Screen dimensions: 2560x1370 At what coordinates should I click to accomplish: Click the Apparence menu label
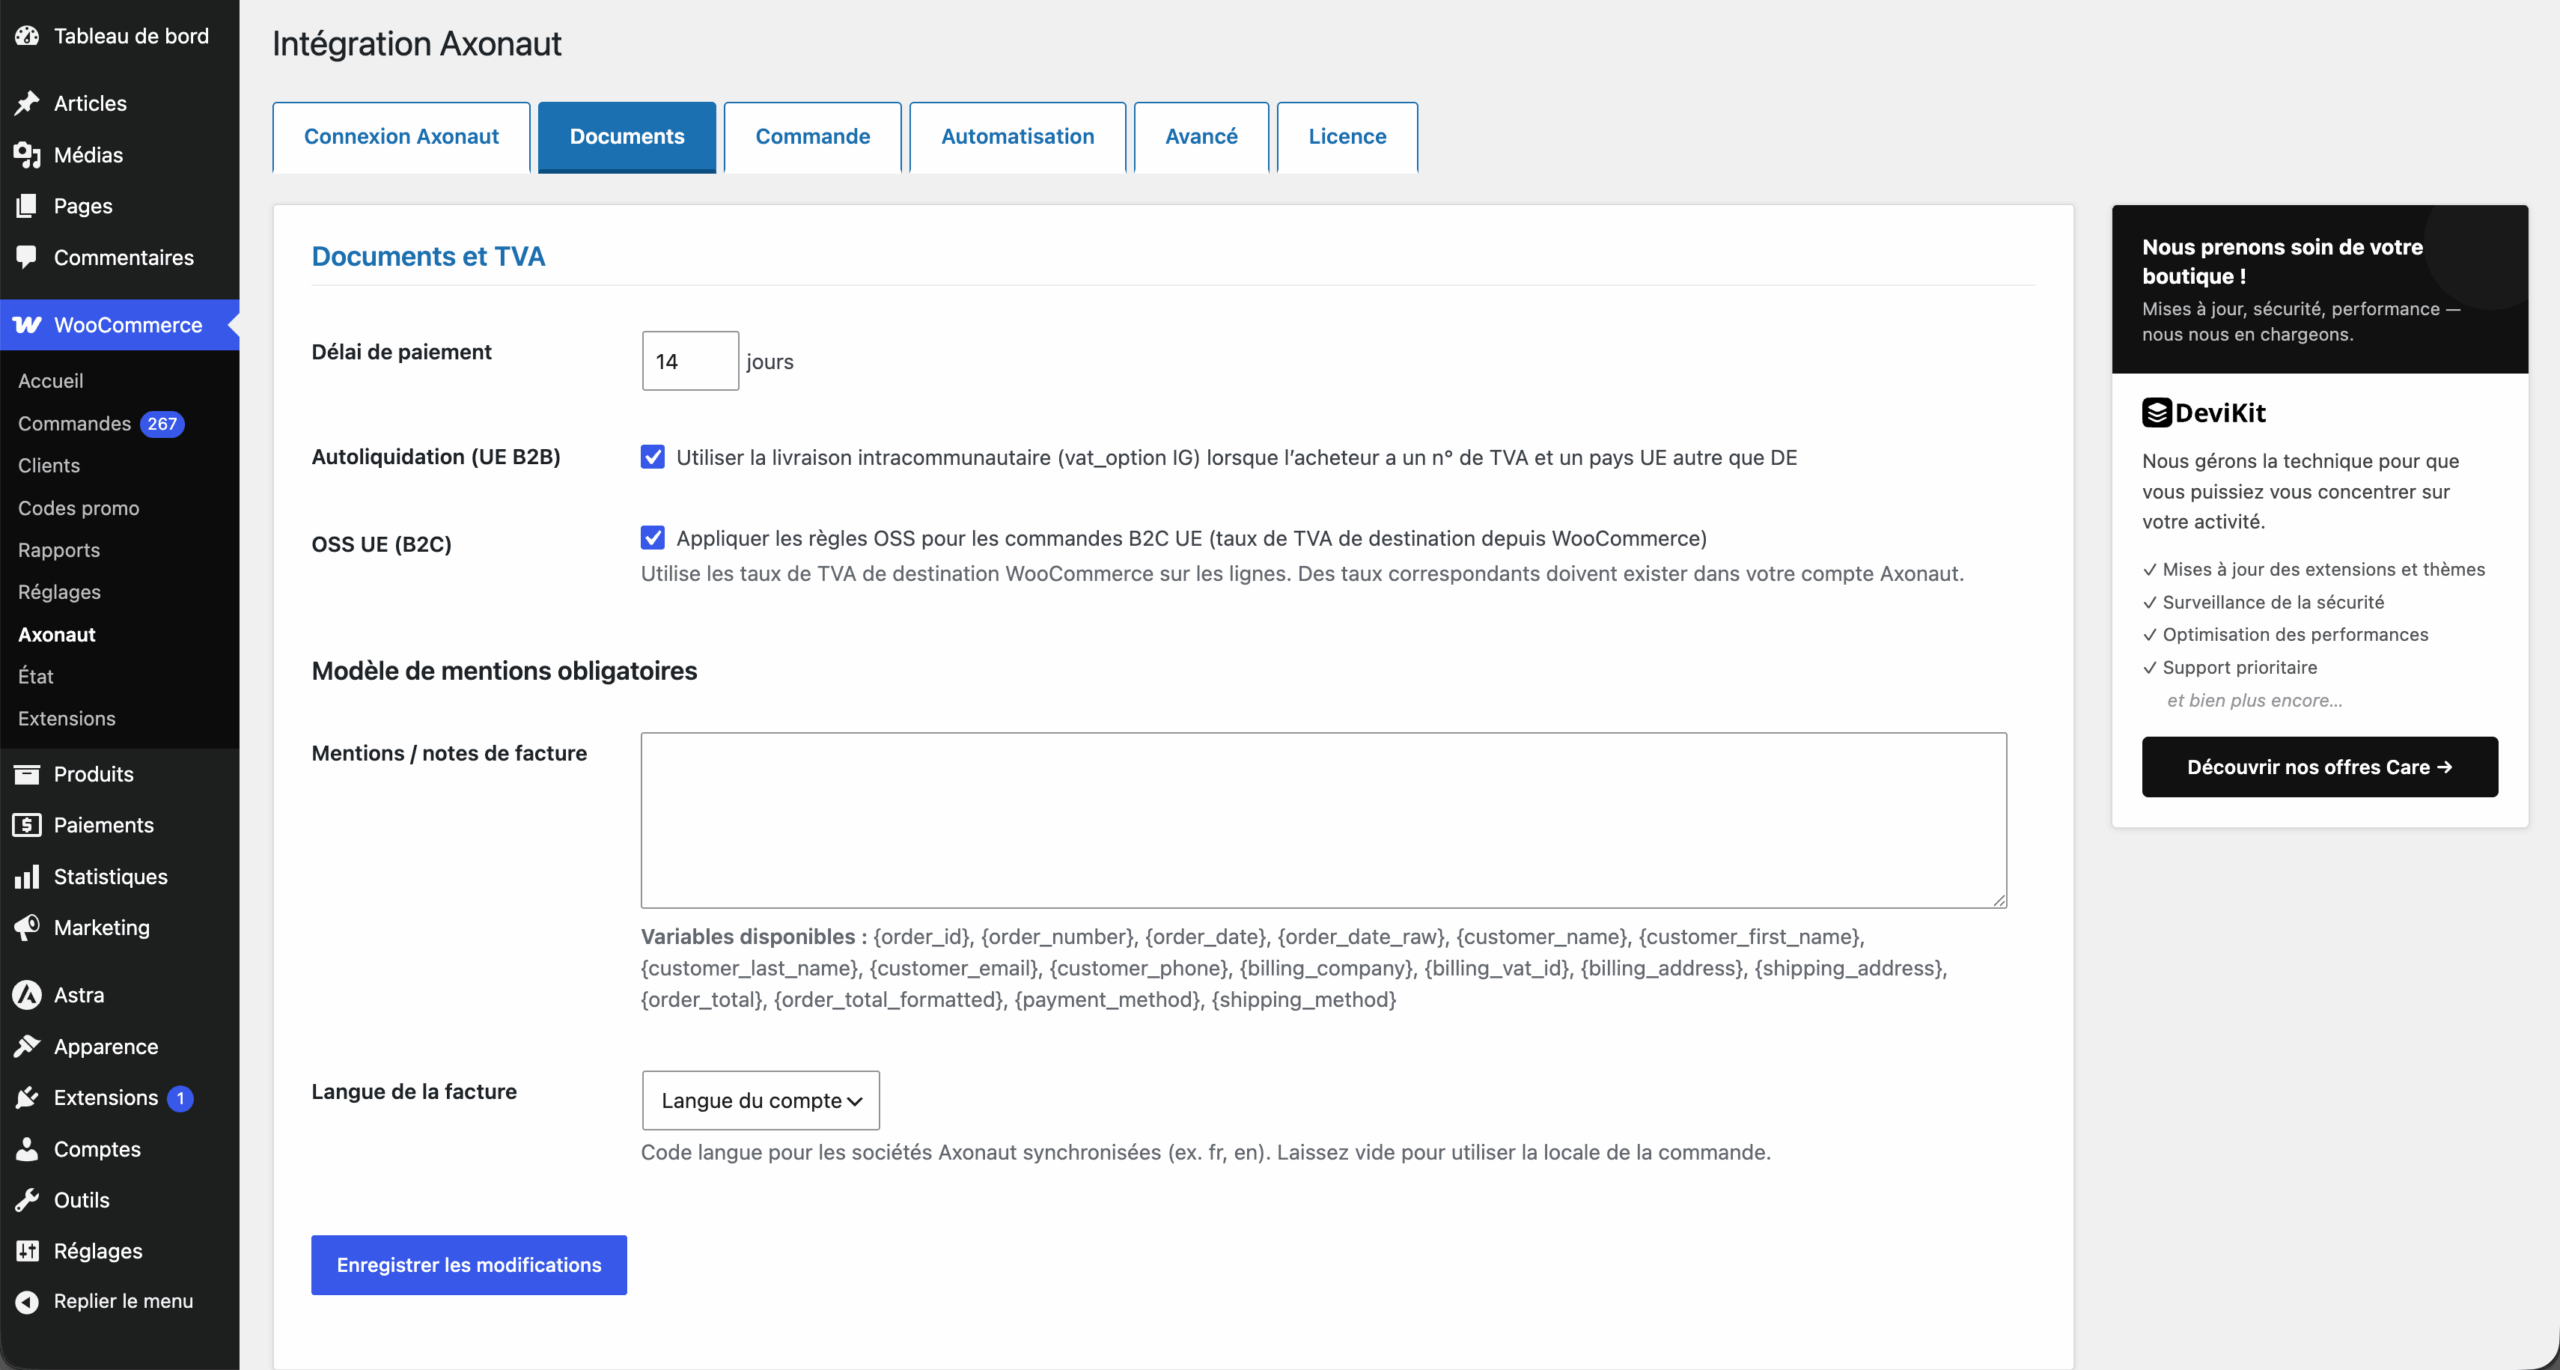click(x=106, y=1047)
